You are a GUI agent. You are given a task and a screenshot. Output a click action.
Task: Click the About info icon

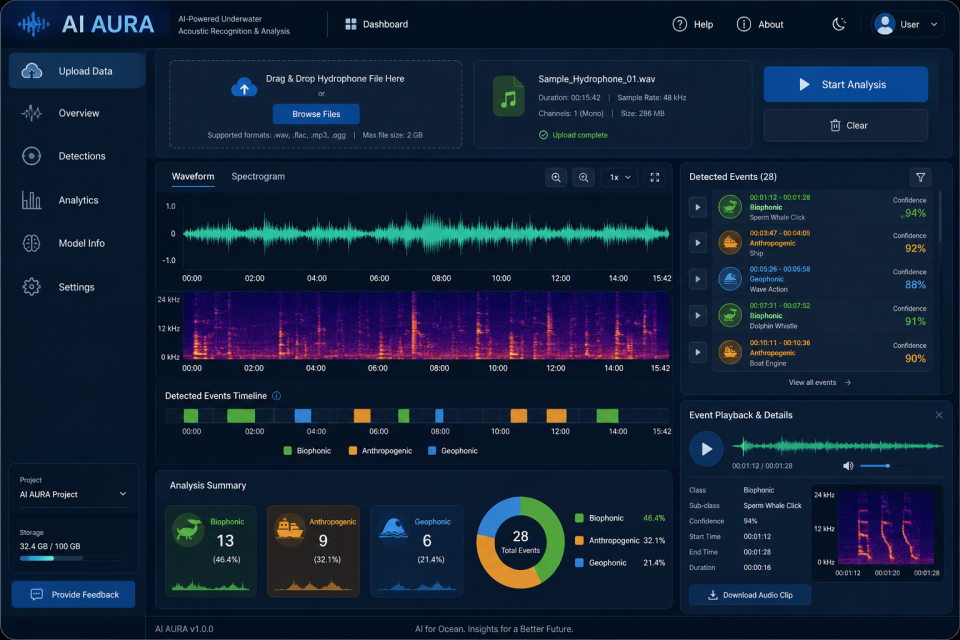click(x=743, y=24)
